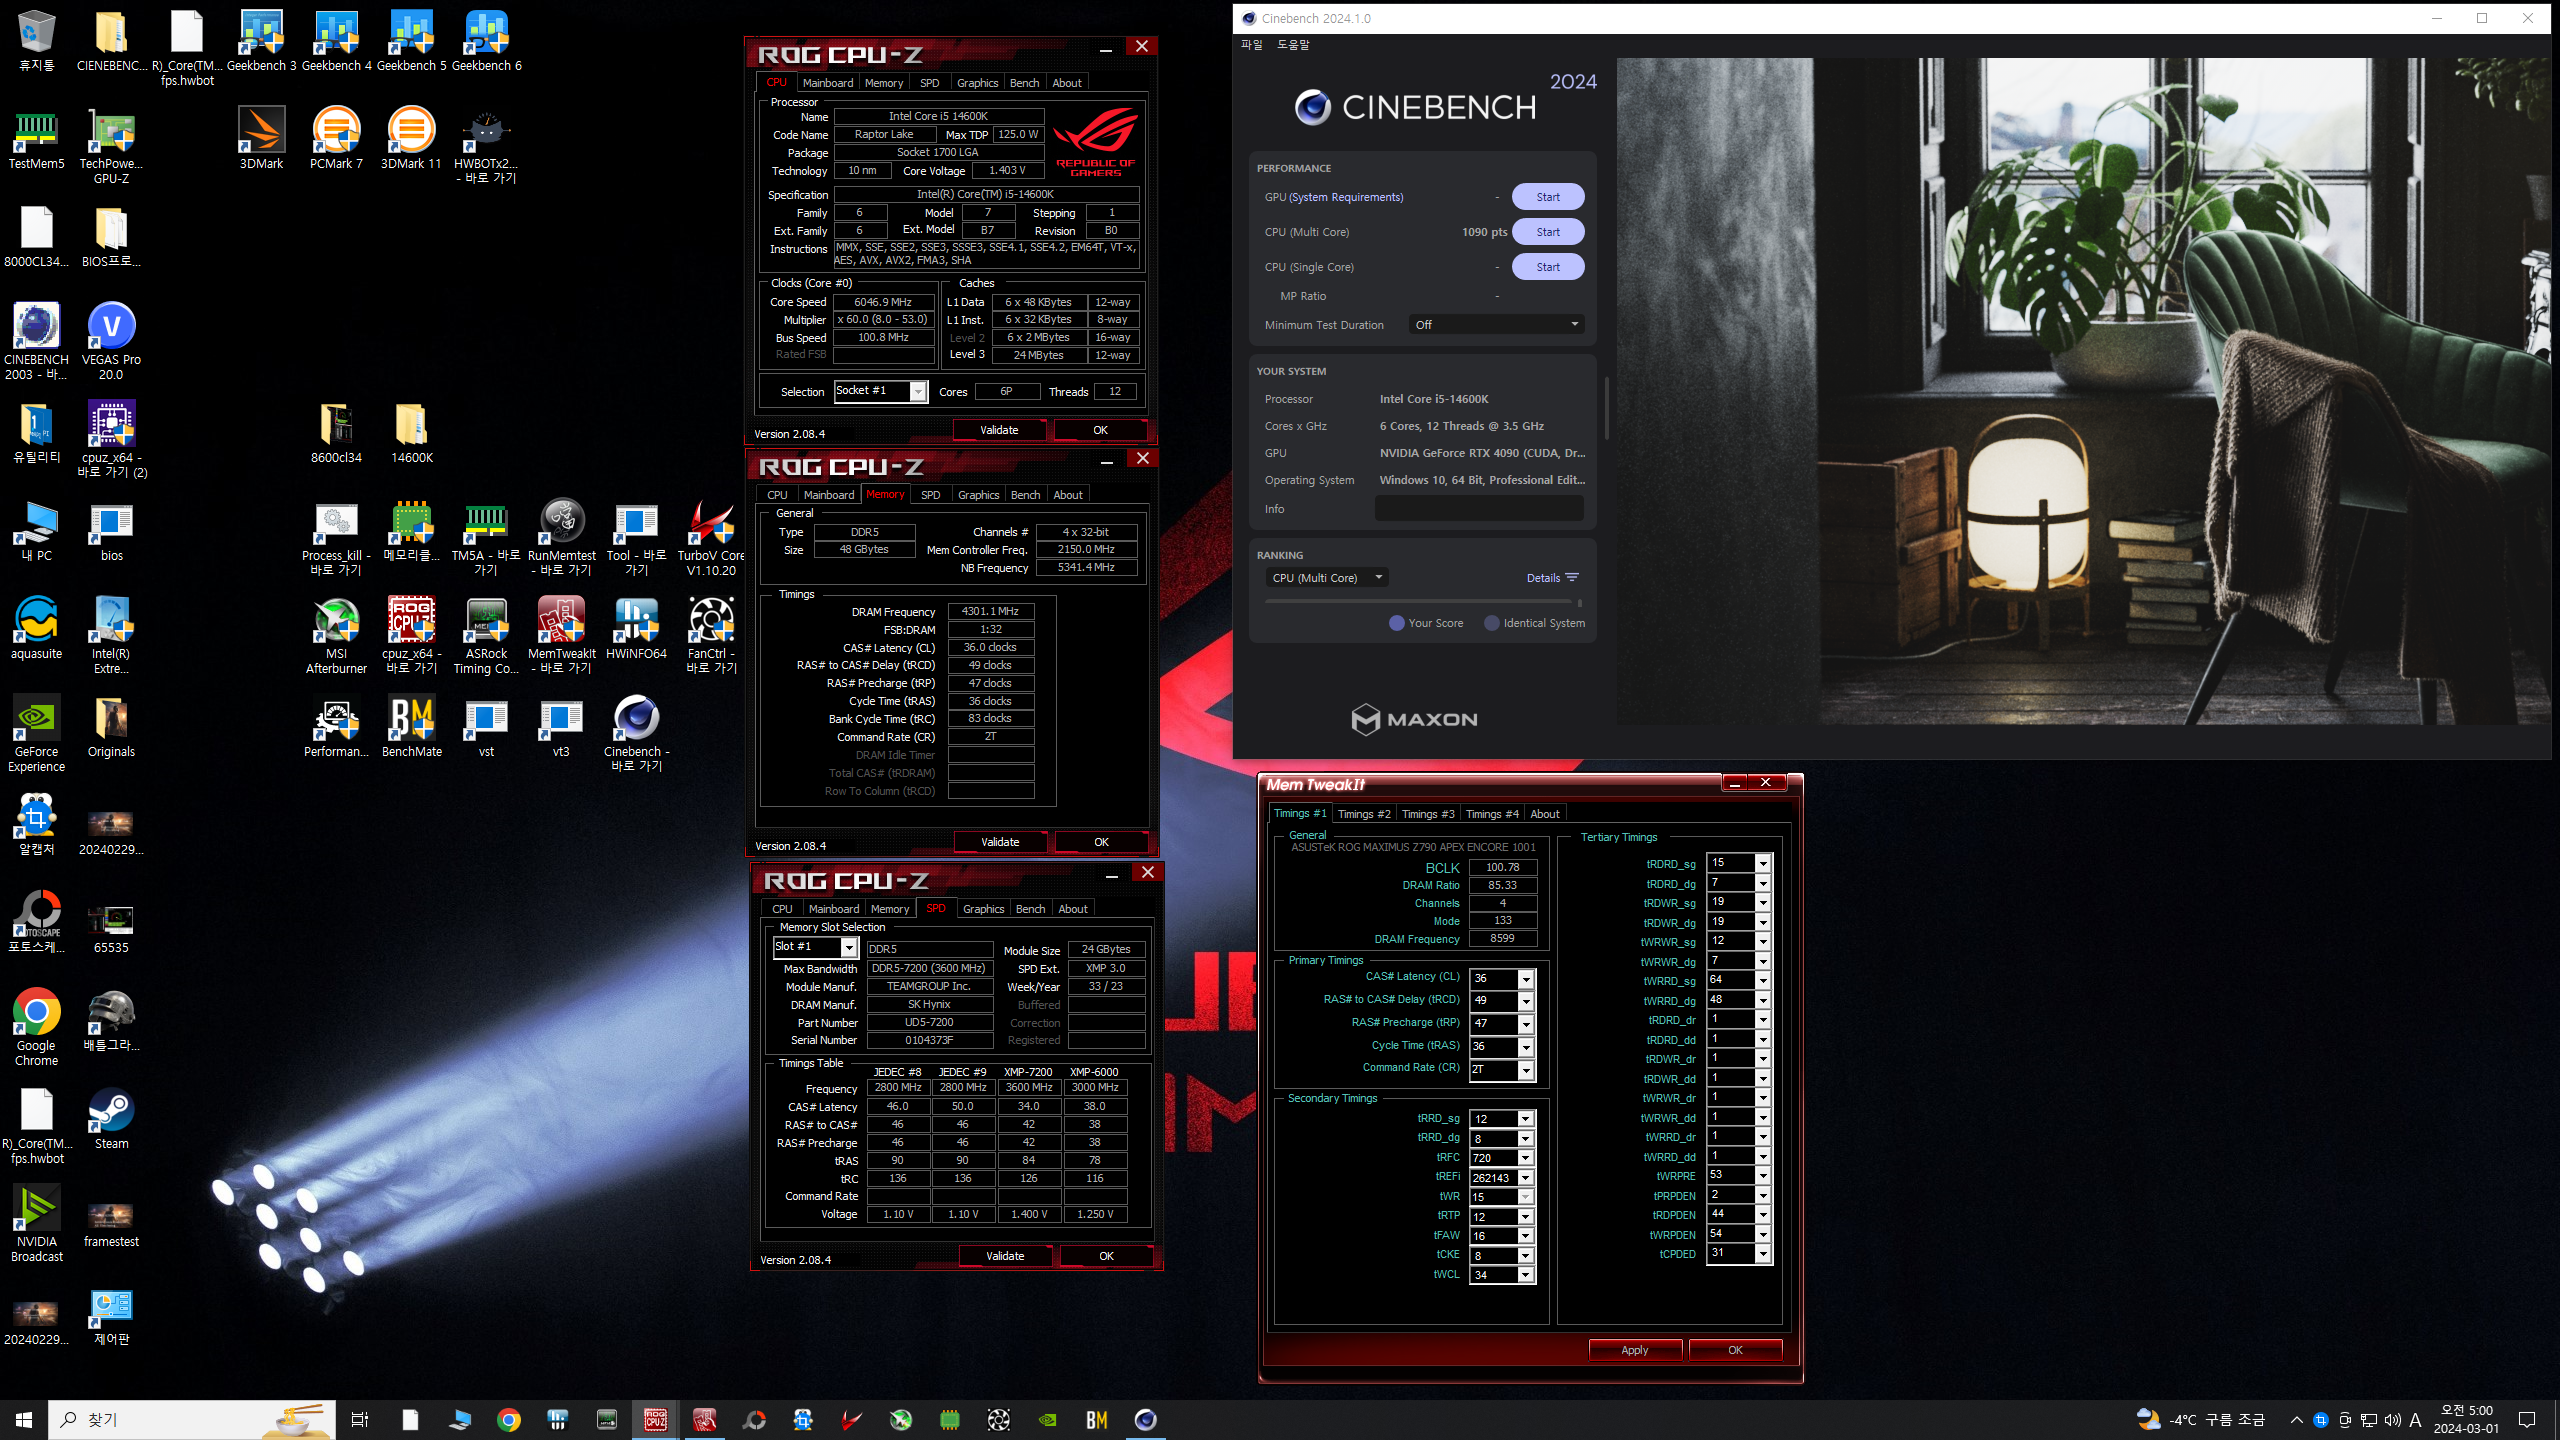The image size is (2560, 1440).
Task: Select TechPowerUp GPU-Z desktop icon
Action: pos(111,146)
